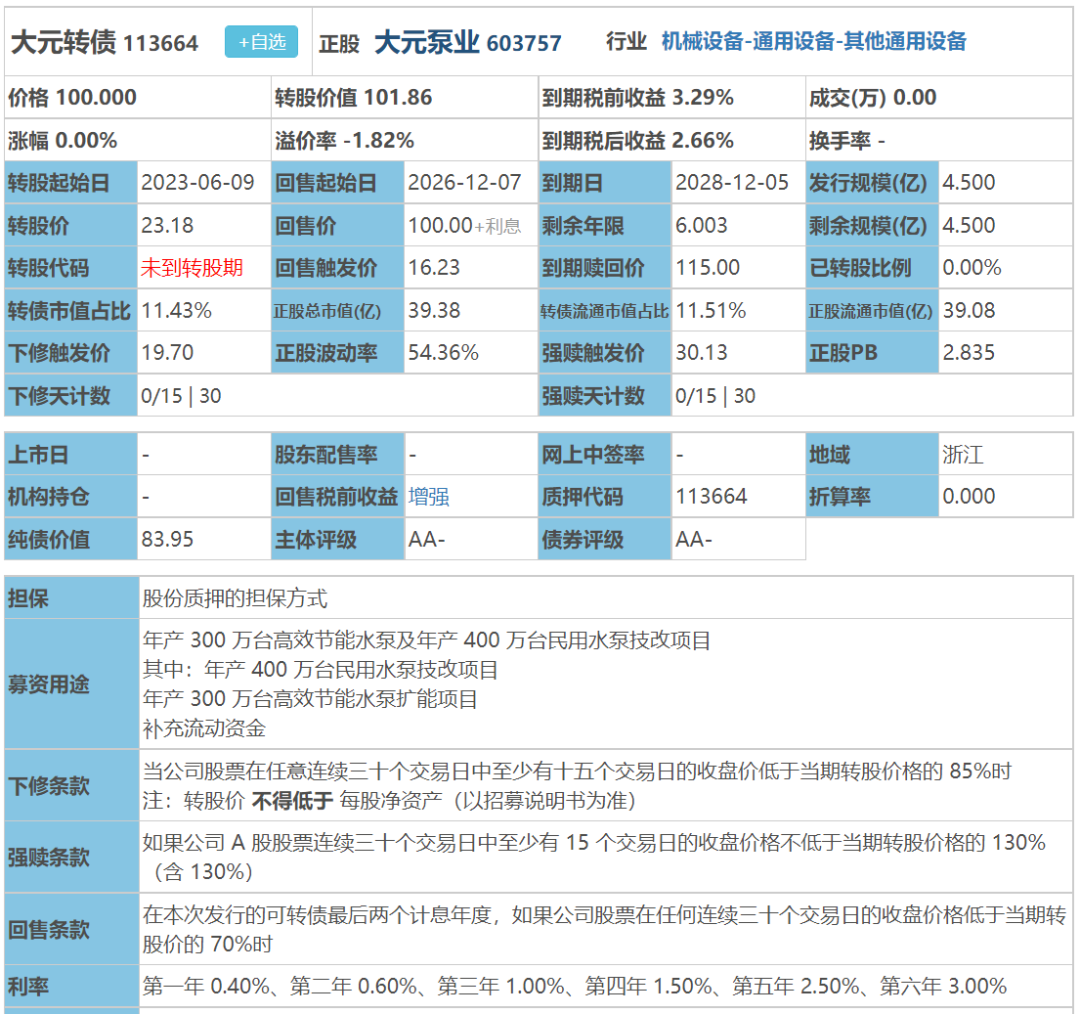Screen dimensions: 1080x1014
Task: Select the 担保 text 股份质押的担保方式
Action: [x=235, y=598]
